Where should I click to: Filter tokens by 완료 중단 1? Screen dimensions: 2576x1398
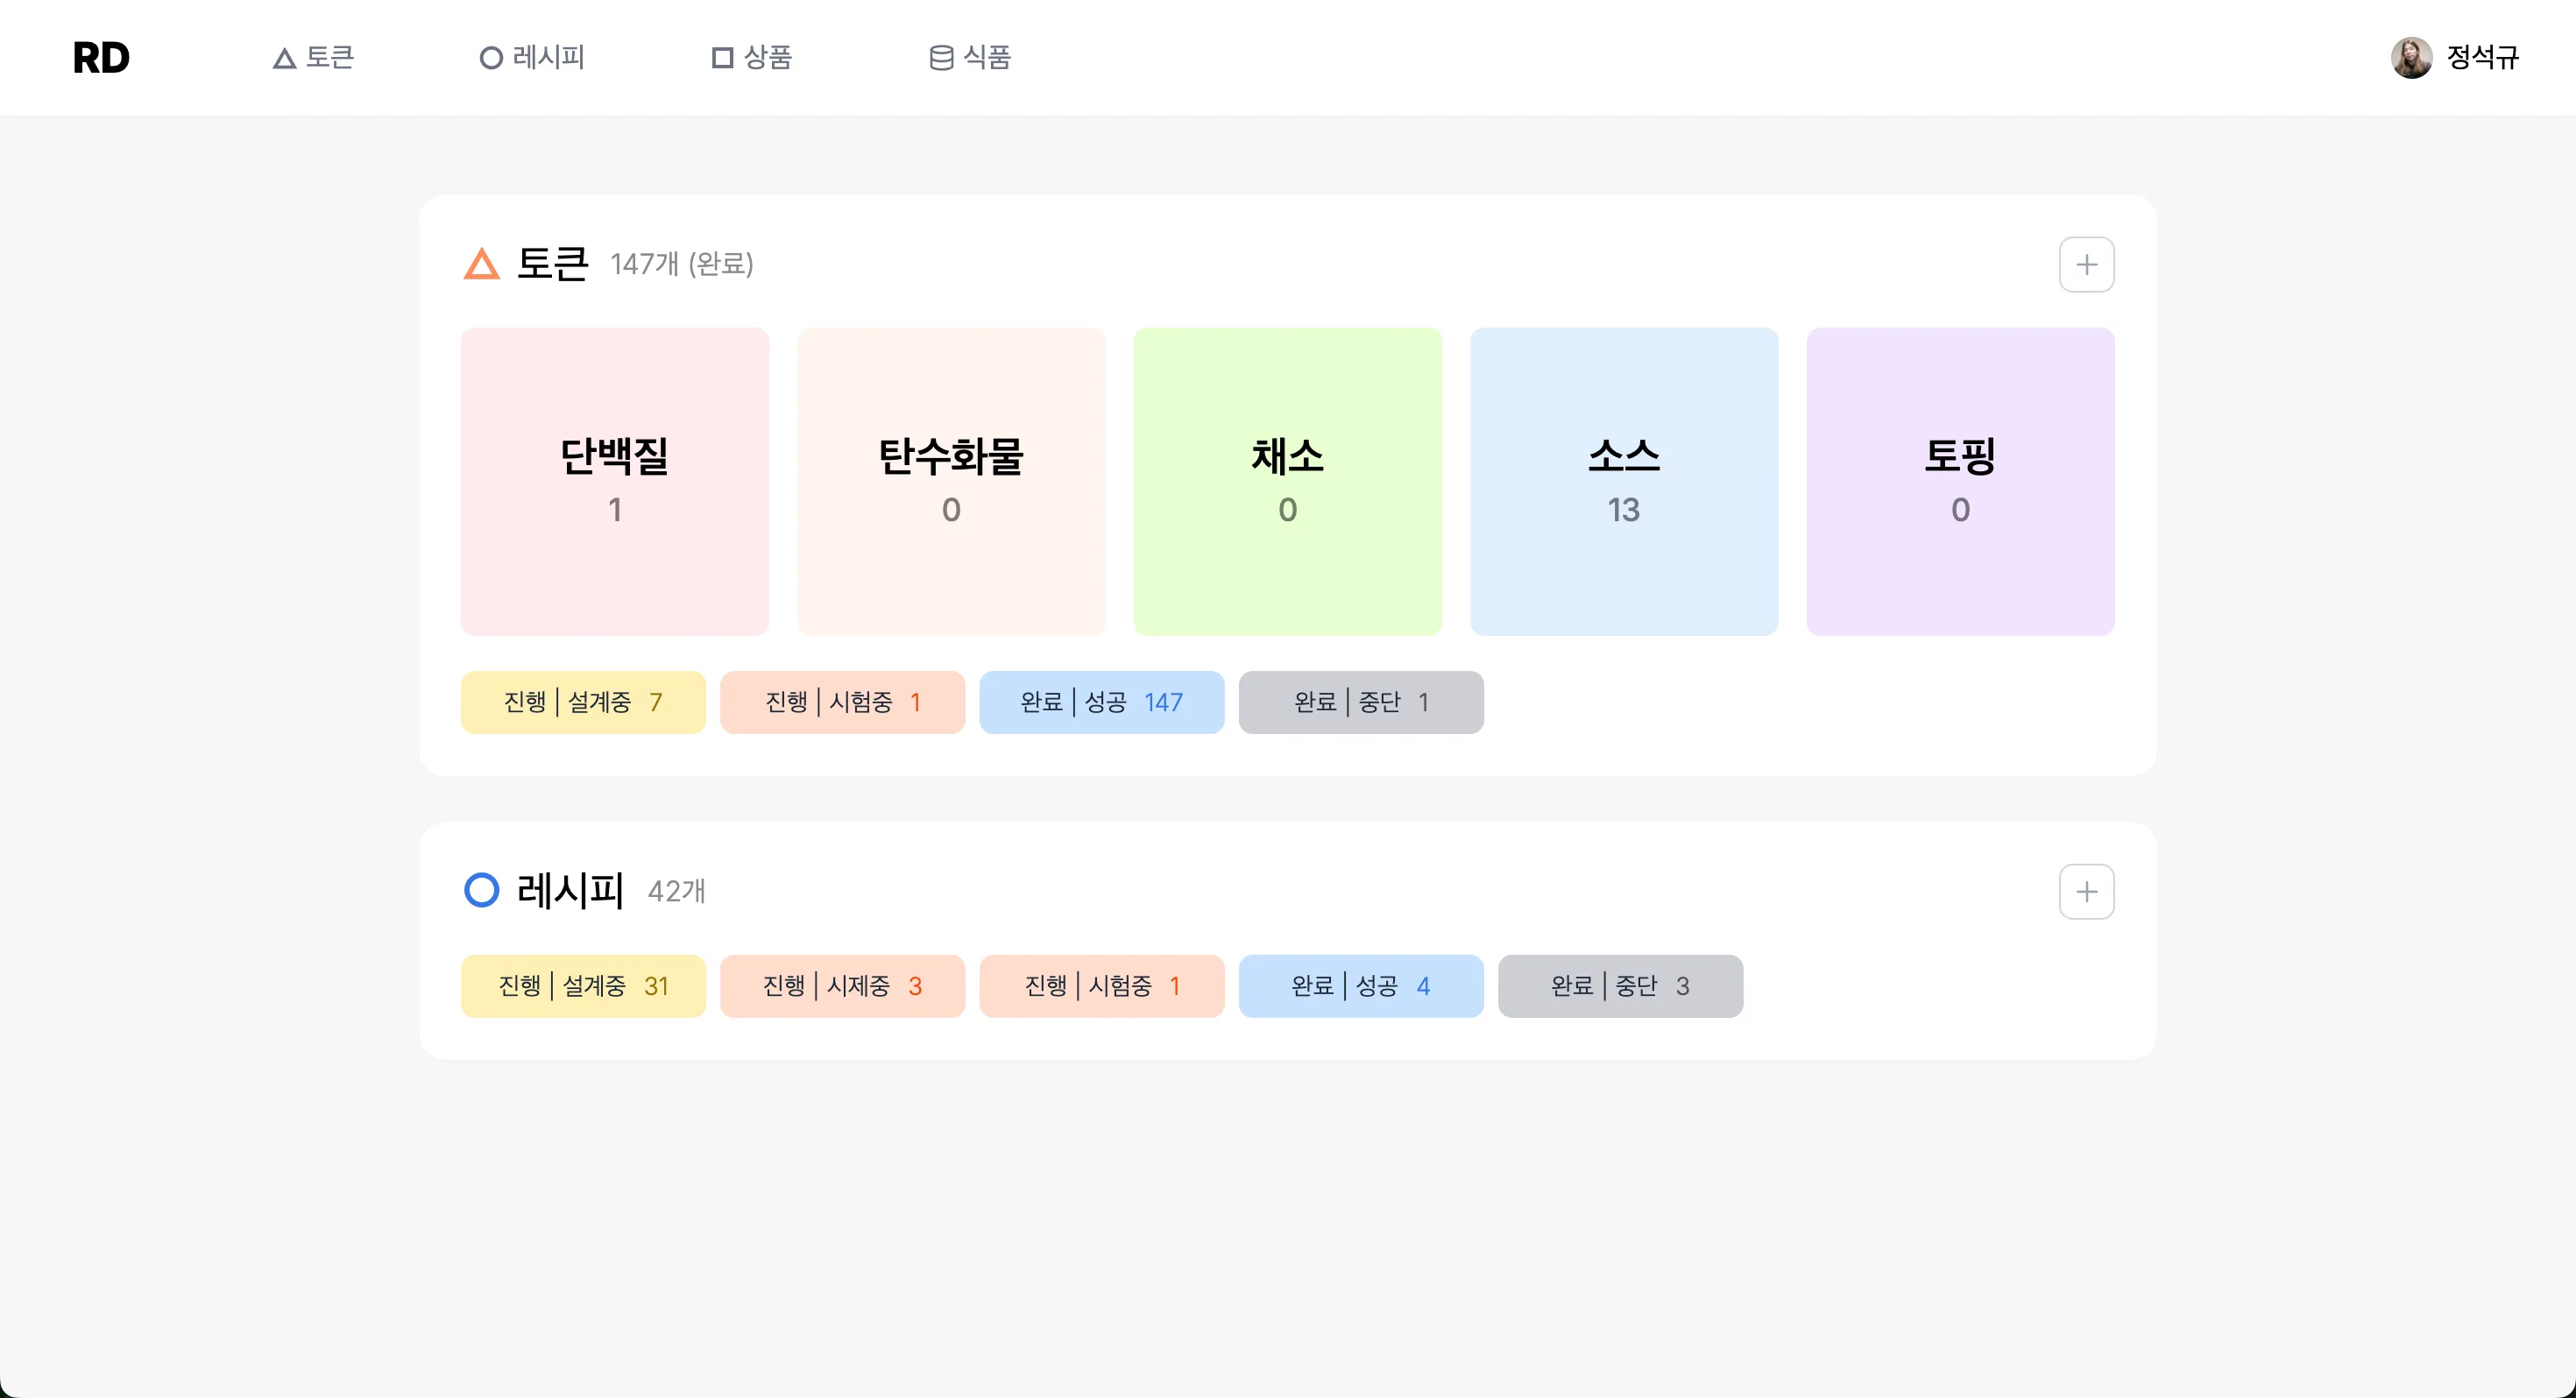[1360, 702]
